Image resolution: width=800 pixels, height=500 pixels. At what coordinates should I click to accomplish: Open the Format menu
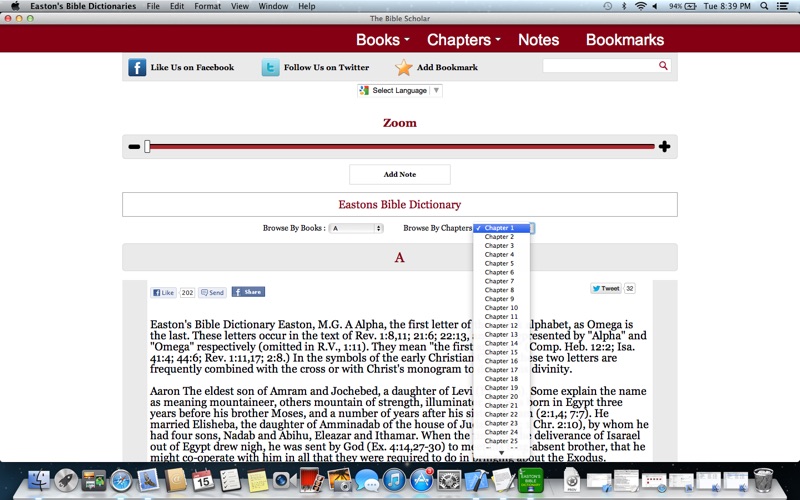tap(208, 6)
